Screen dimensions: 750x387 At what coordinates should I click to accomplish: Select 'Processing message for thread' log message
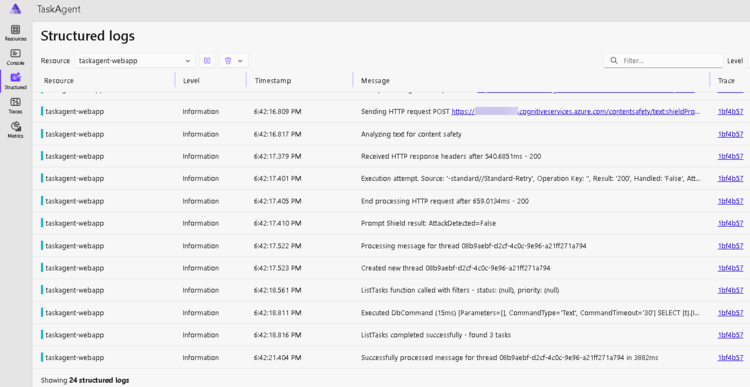coord(474,246)
